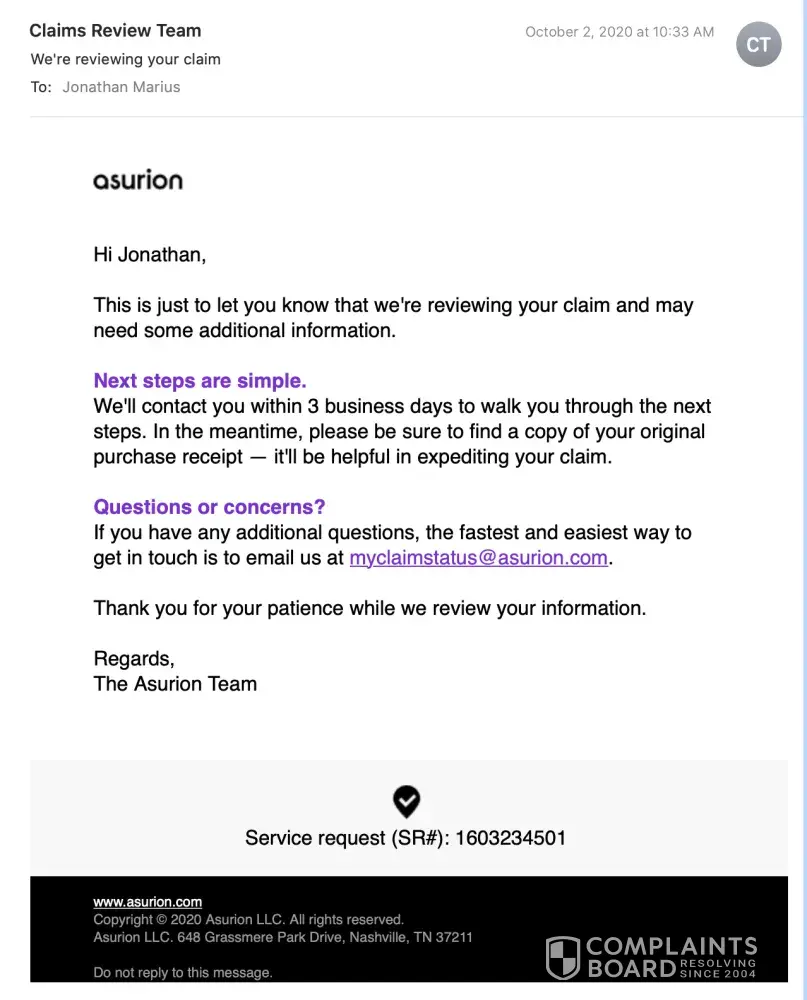This screenshot has width=807, height=1000.
Task: Click the CT sender avatar
Action: [758, 45]
